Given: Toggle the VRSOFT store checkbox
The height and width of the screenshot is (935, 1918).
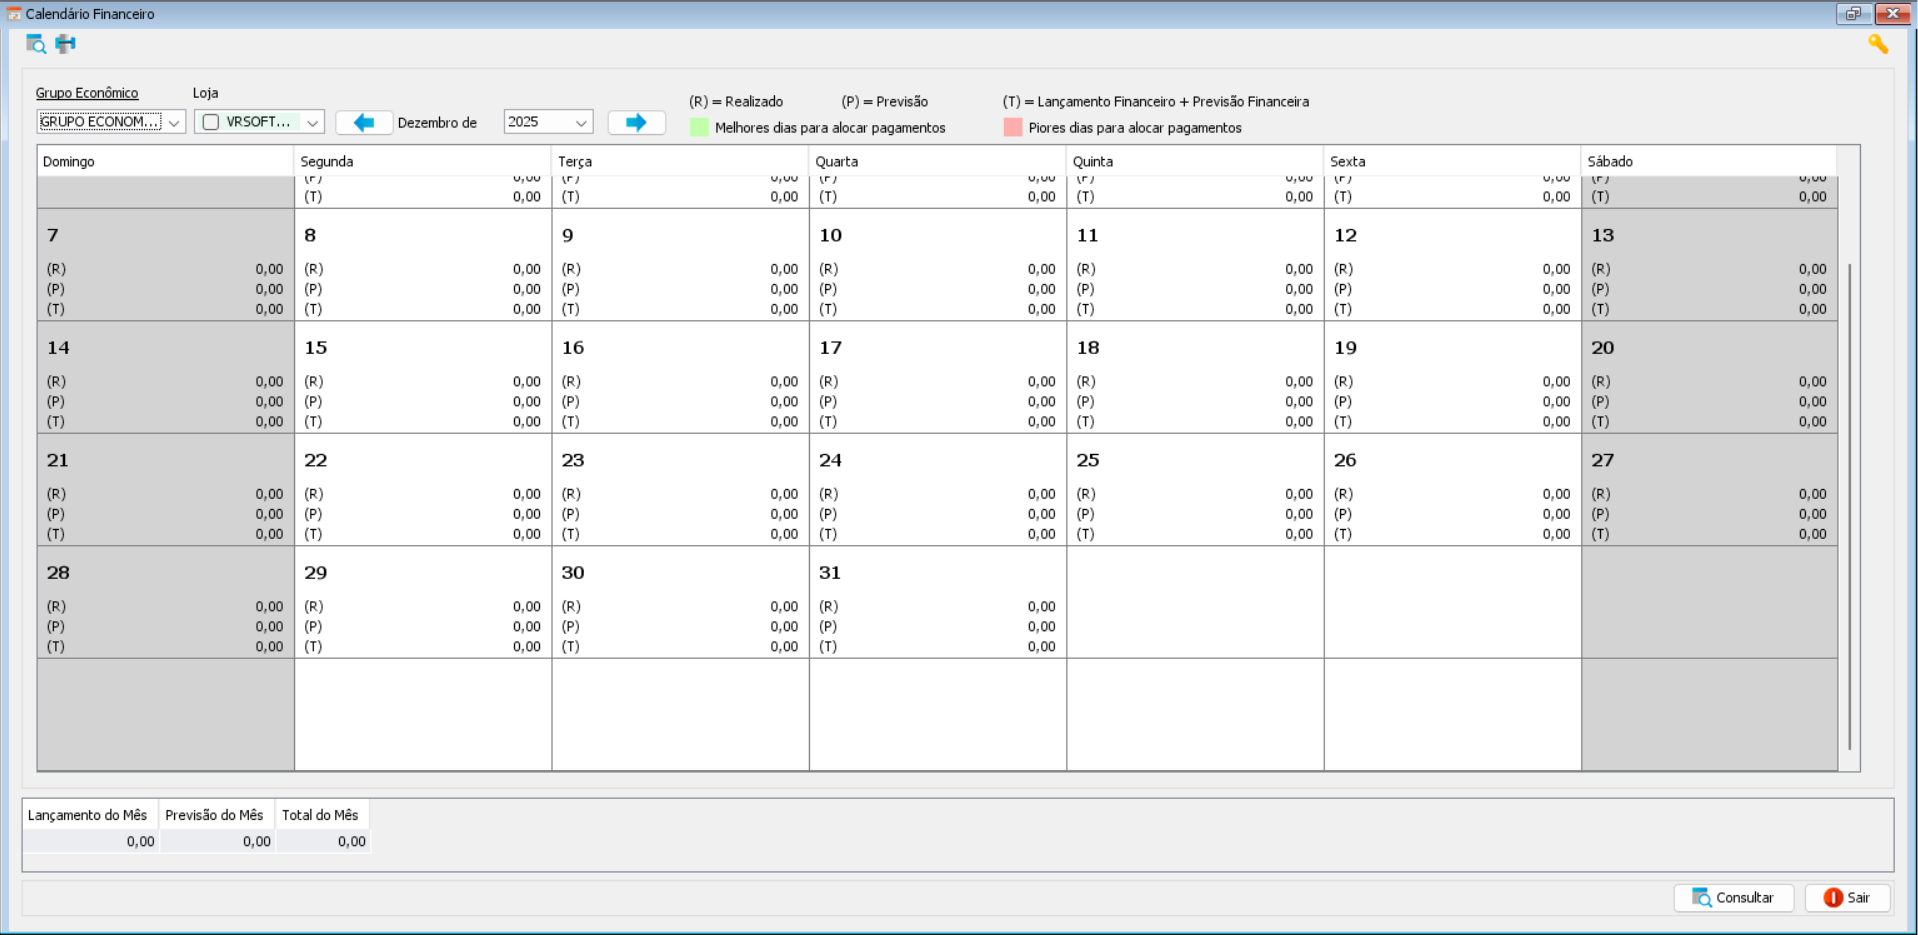Looking at the screenshot, I should [x=211, y=122].
